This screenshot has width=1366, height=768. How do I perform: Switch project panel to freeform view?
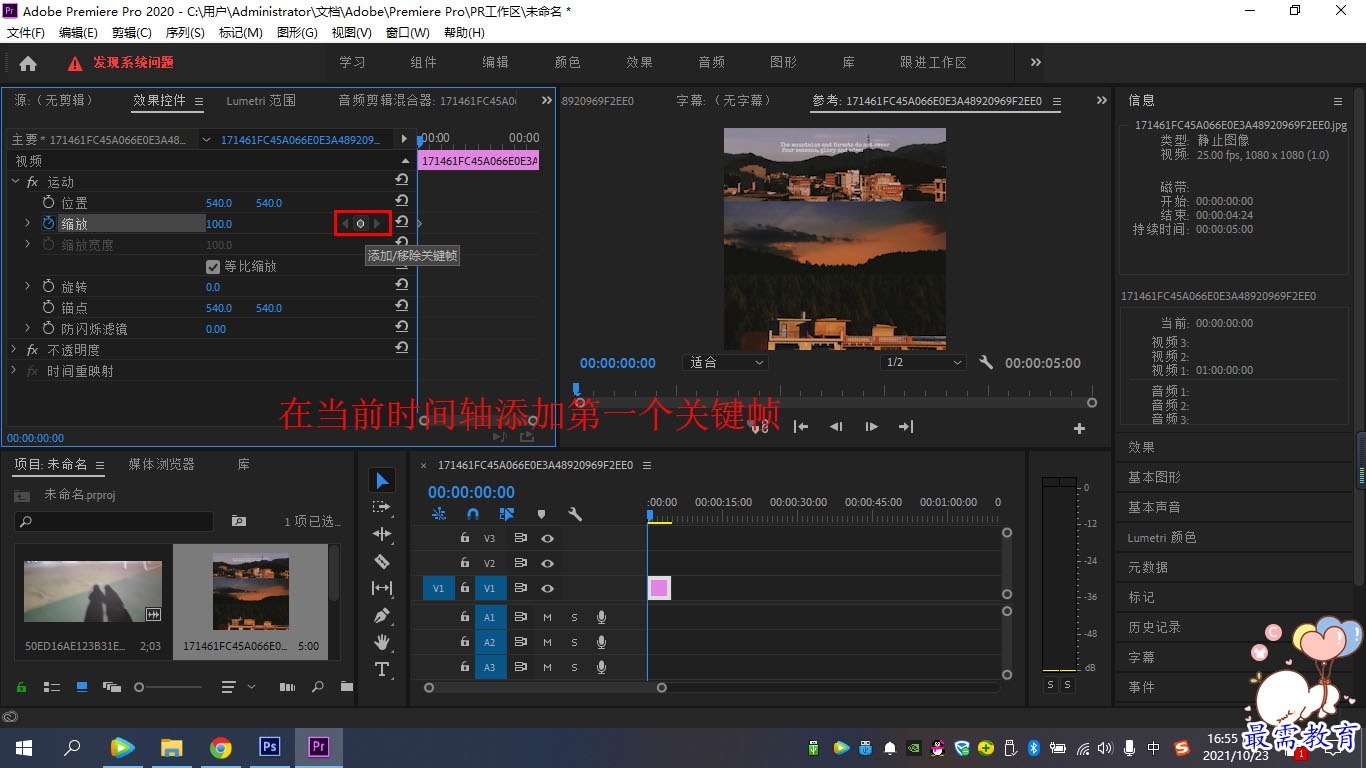pyautogui.click(x=112, y=687)
